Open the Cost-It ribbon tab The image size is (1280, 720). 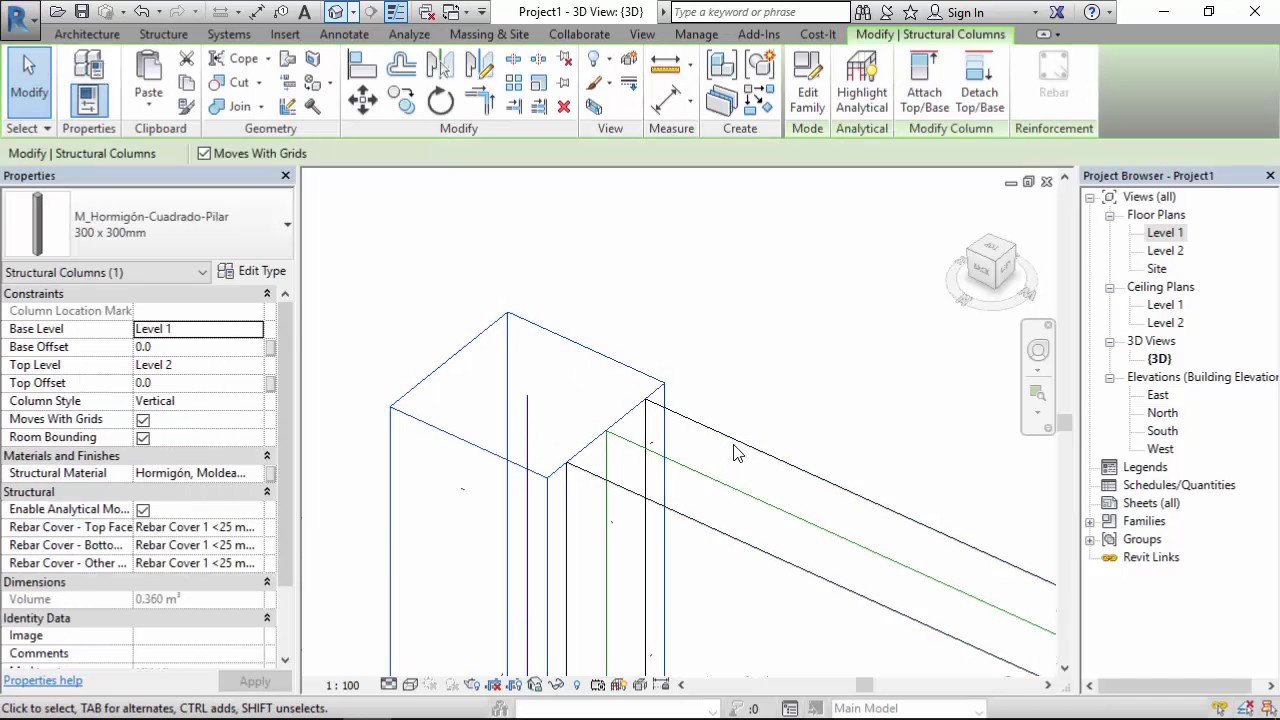[x=818, y=34]
